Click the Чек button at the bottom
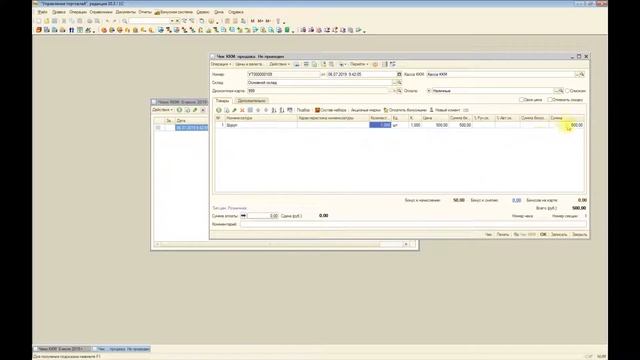Viewport: 640px width, 360px height. (x=488, y=235)
